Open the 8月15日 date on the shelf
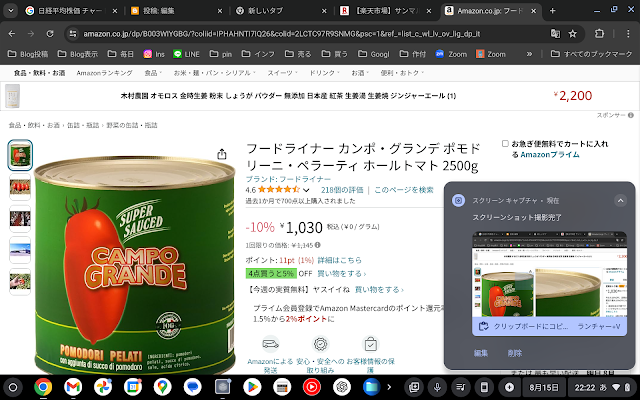640x400 pixels. pyautogui.click(x=543, y=387)
